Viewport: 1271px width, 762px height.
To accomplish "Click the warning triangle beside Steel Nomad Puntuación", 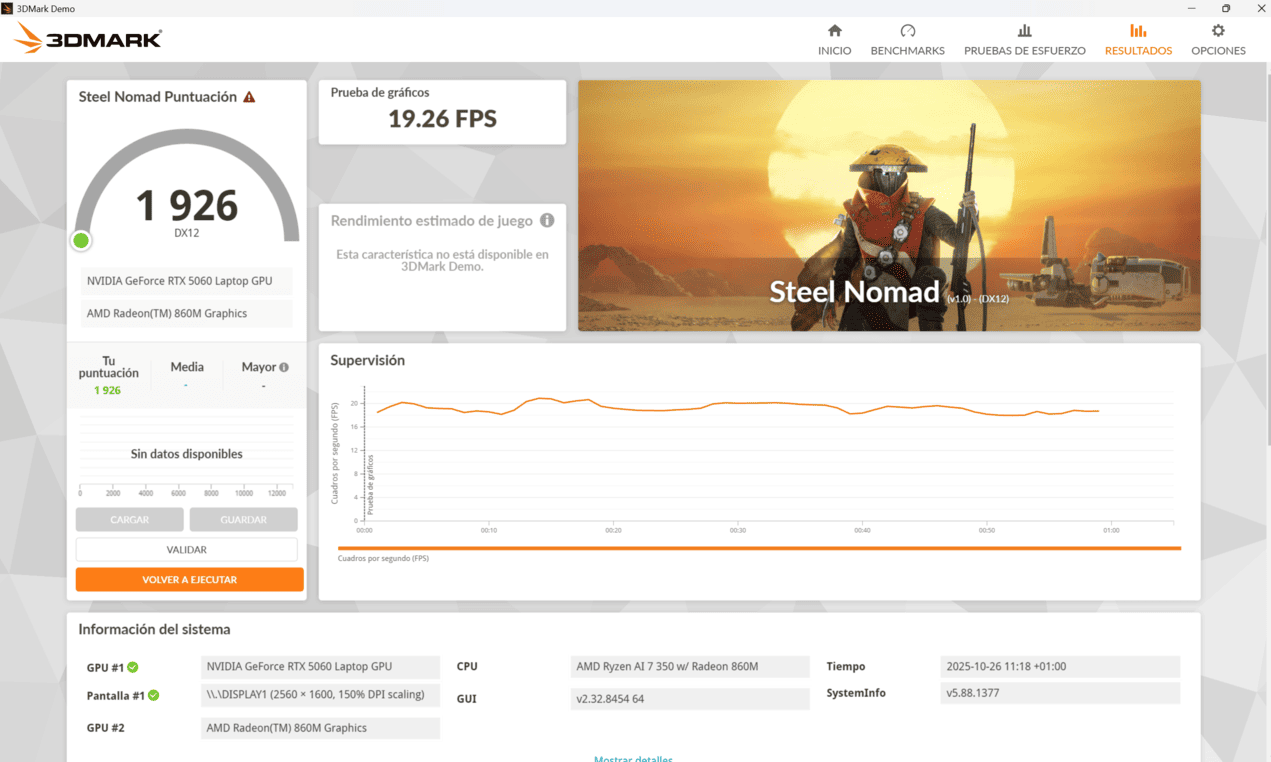I will tap(249, 97).
